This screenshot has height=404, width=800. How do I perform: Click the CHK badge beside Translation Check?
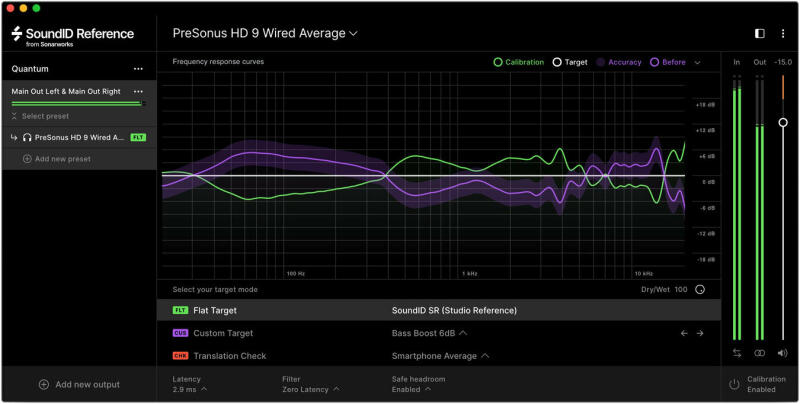(180, 356)
